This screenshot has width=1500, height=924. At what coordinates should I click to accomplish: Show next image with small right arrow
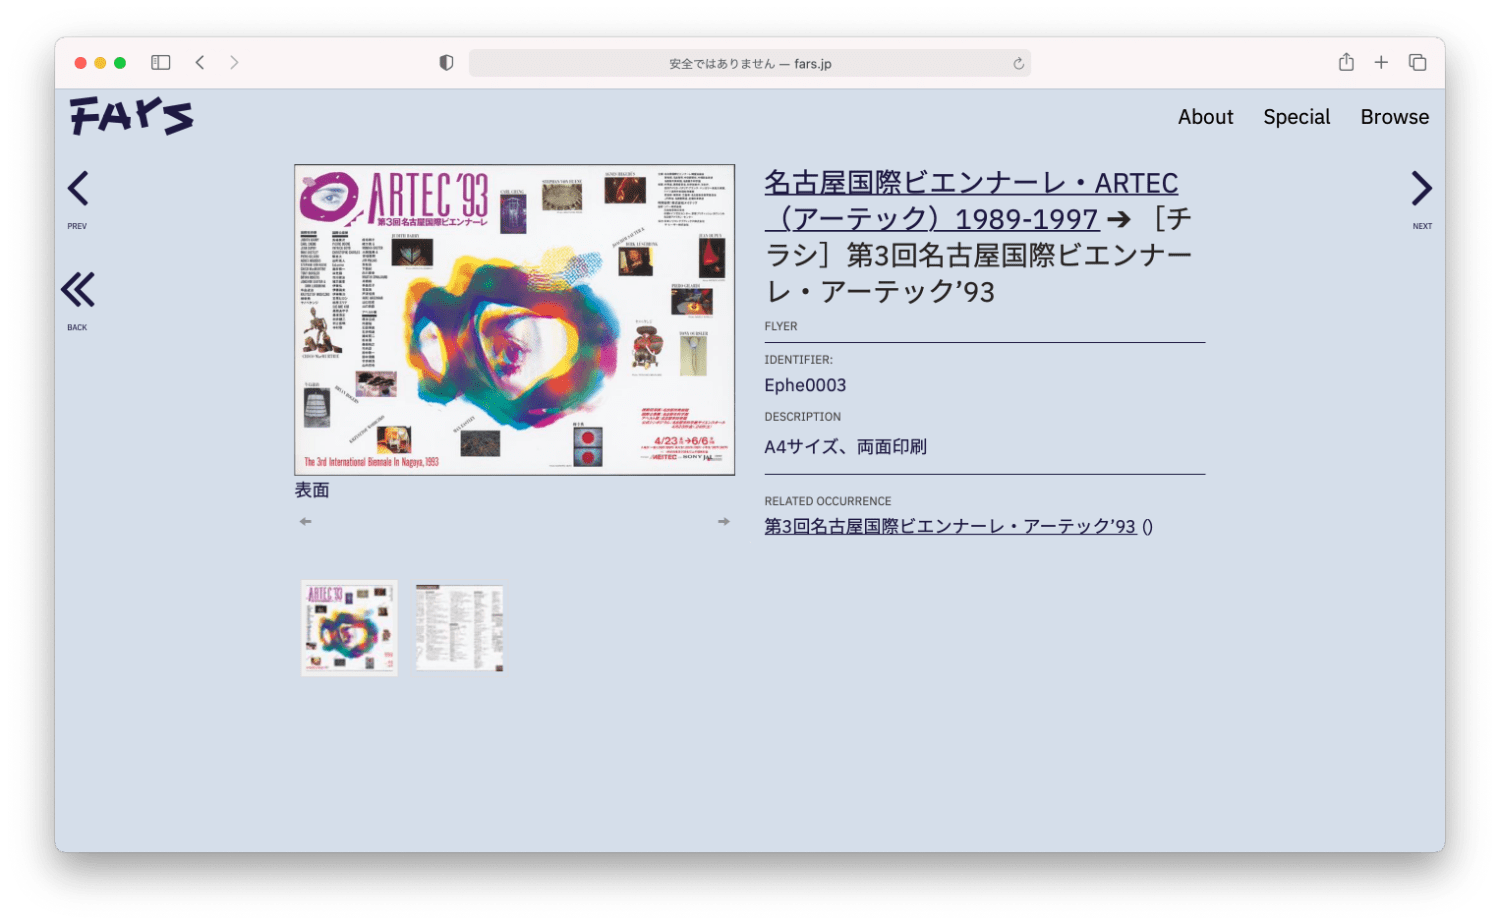[x=723, y=522]
